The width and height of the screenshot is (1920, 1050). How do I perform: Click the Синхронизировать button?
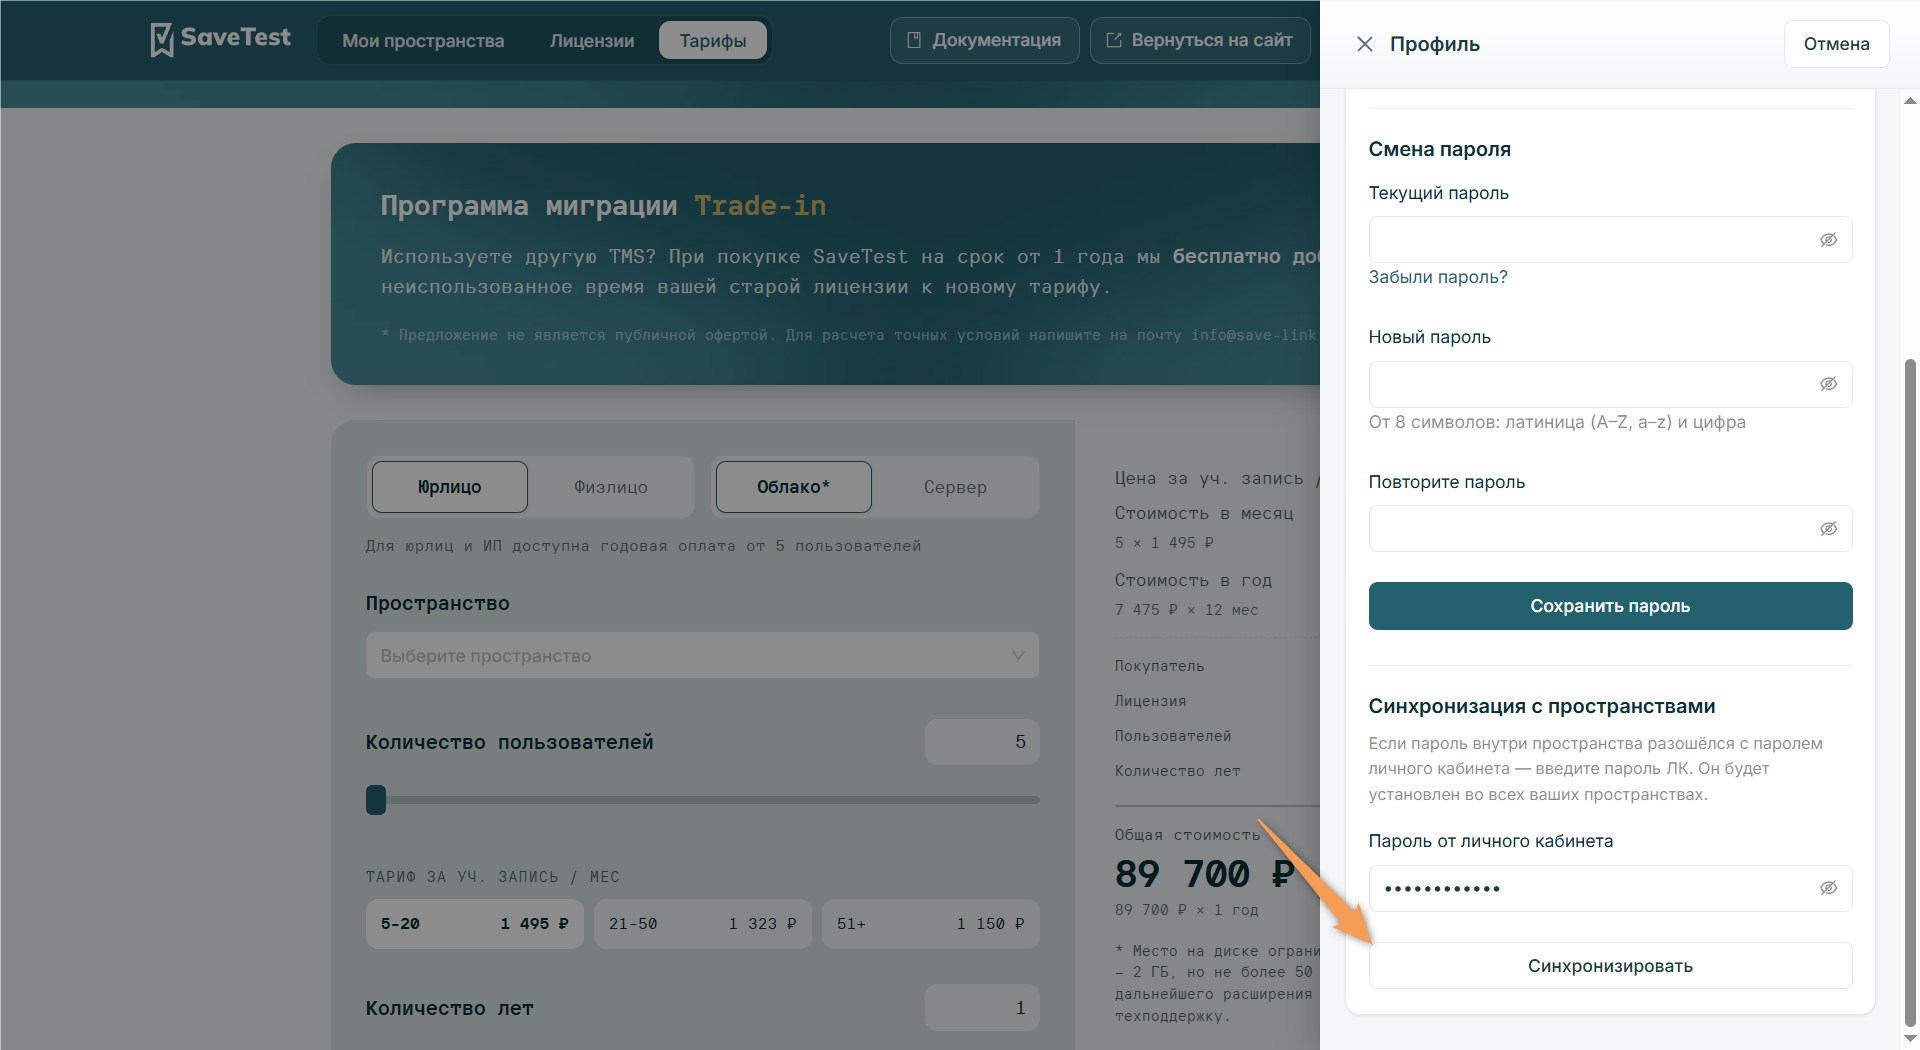[x=1610, y=966]
